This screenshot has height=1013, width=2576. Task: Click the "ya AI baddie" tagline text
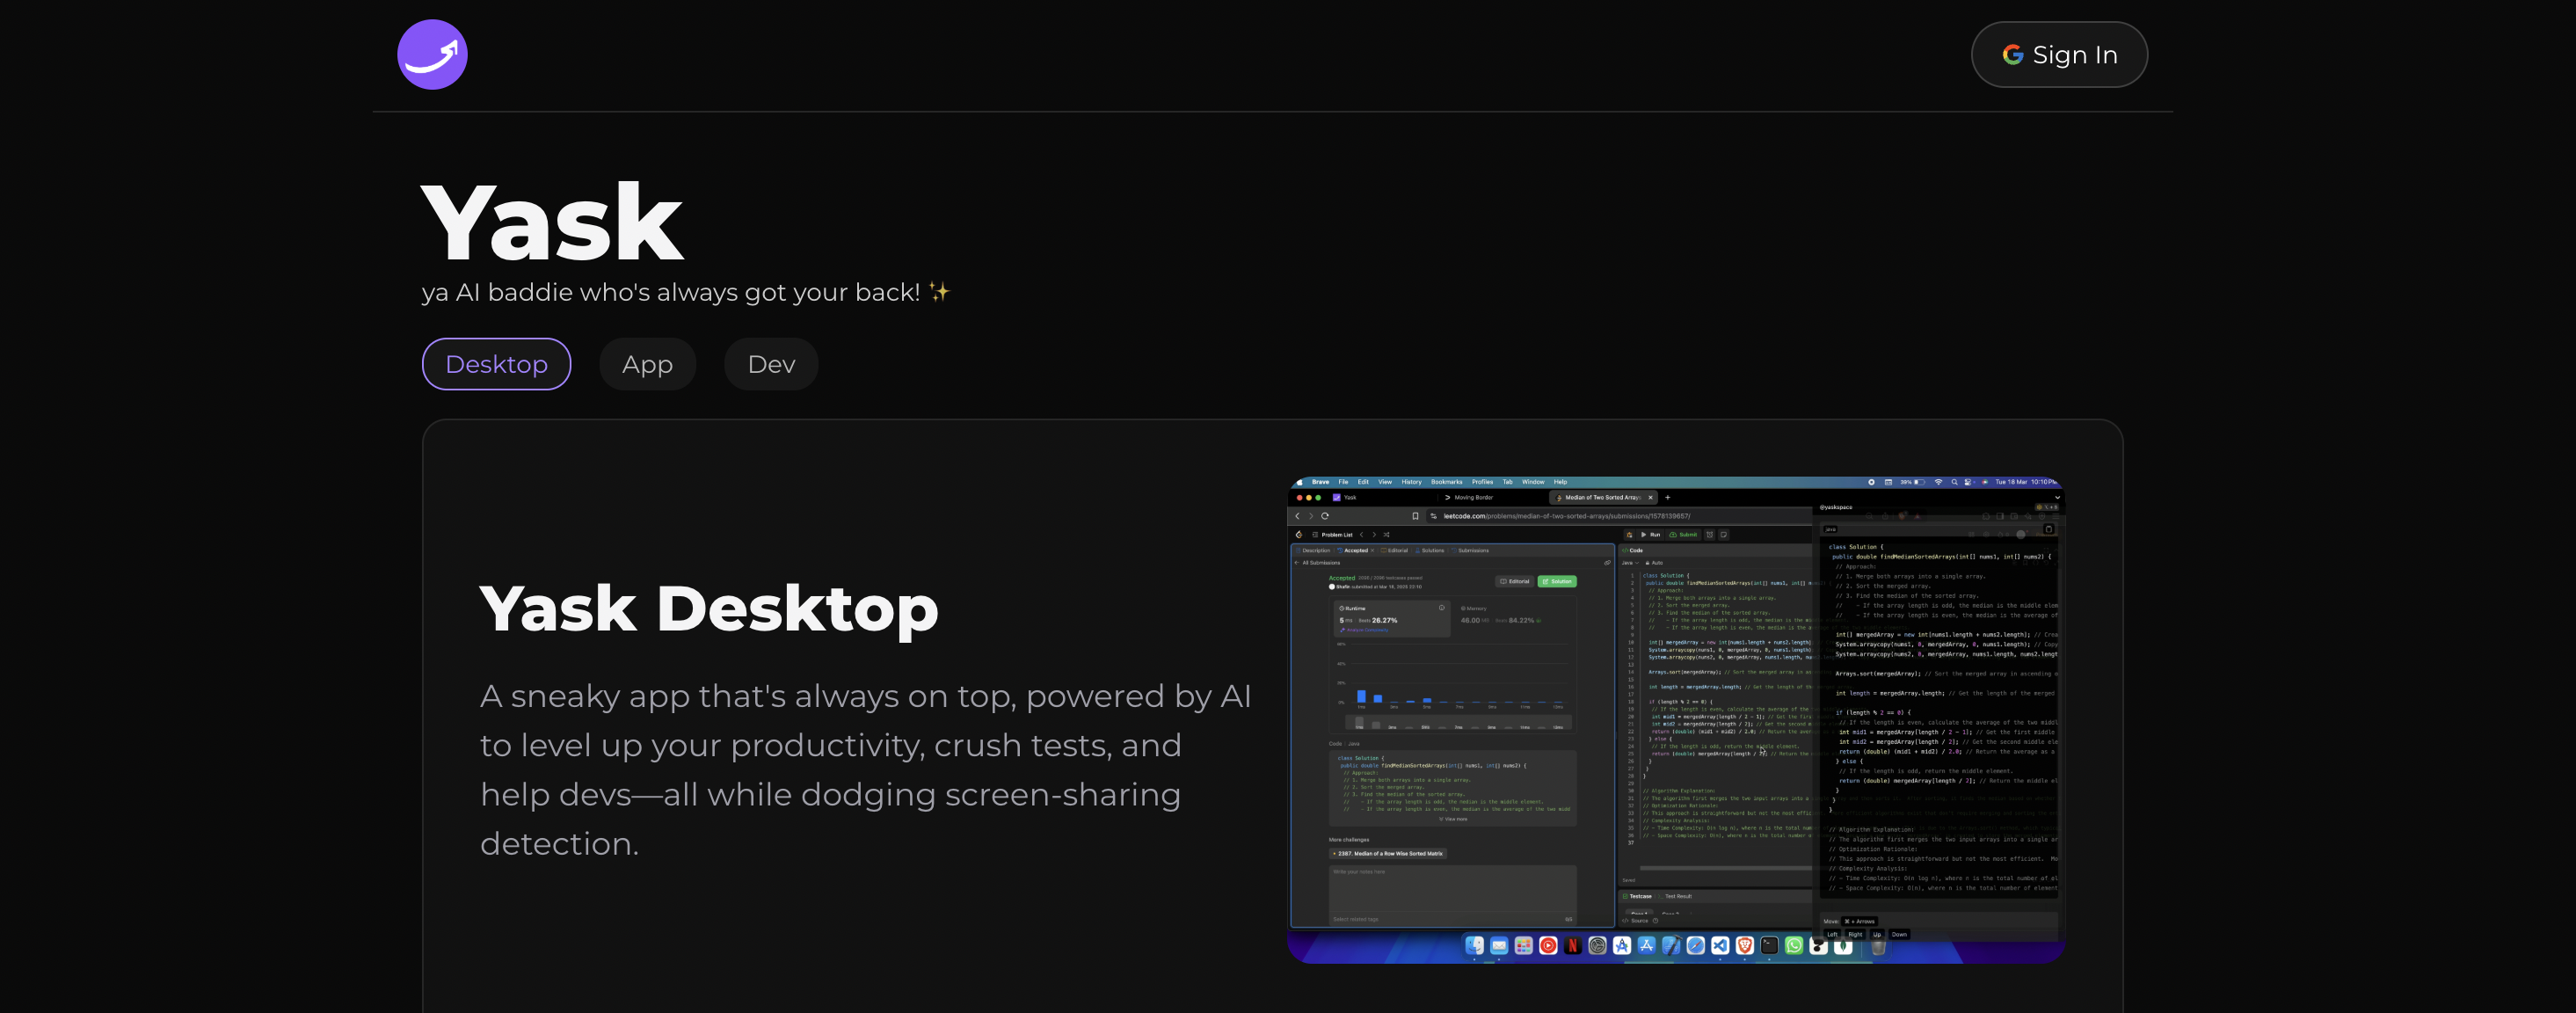686,292
